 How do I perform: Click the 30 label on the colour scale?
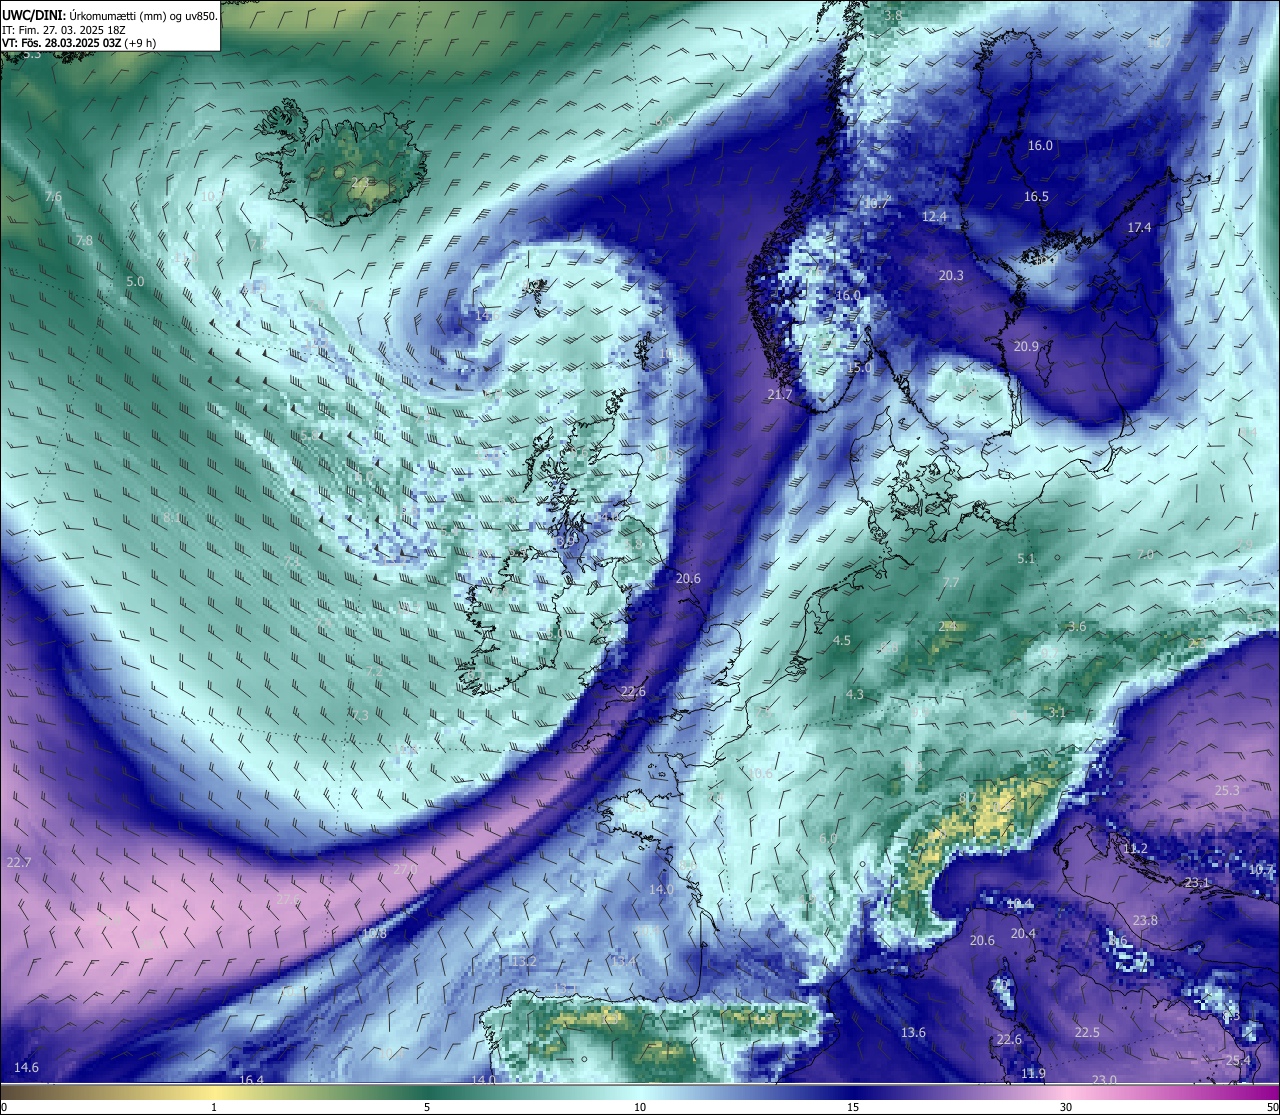pyautogui.click(x=1066, y=1107)
